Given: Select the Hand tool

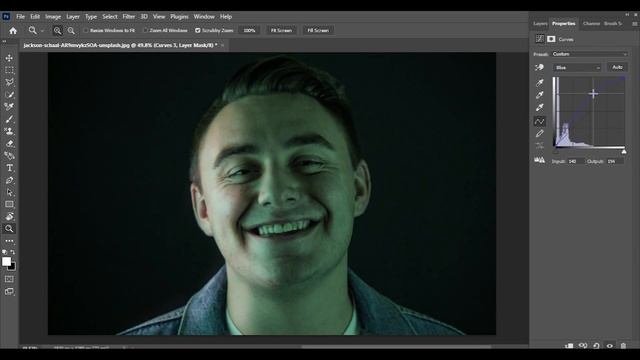Looking at the screenshot, I should [9, 216].
